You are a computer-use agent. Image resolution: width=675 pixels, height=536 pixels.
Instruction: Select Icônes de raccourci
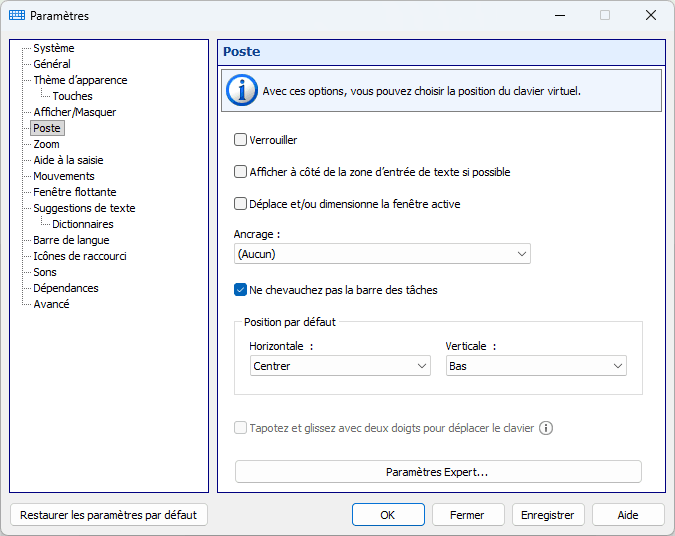pyautogui.click(x=80, y=256)
